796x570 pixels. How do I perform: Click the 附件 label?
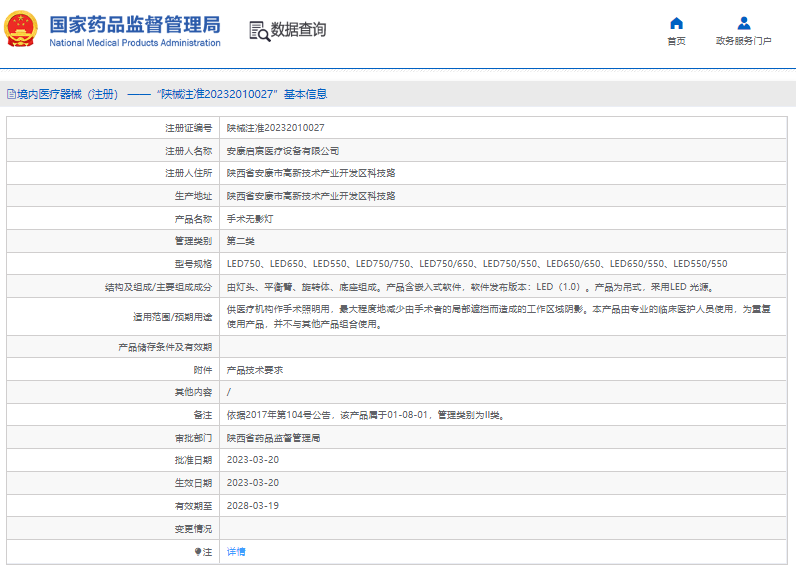(x=203, y=370)
